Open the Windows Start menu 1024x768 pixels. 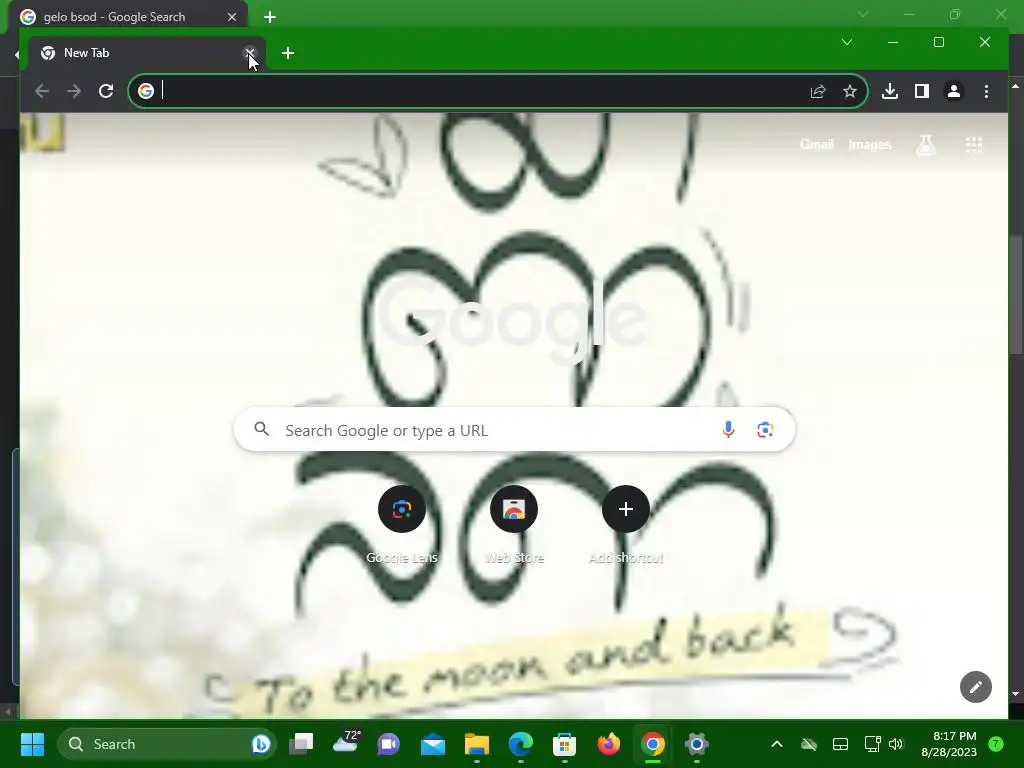pos(32,744)
